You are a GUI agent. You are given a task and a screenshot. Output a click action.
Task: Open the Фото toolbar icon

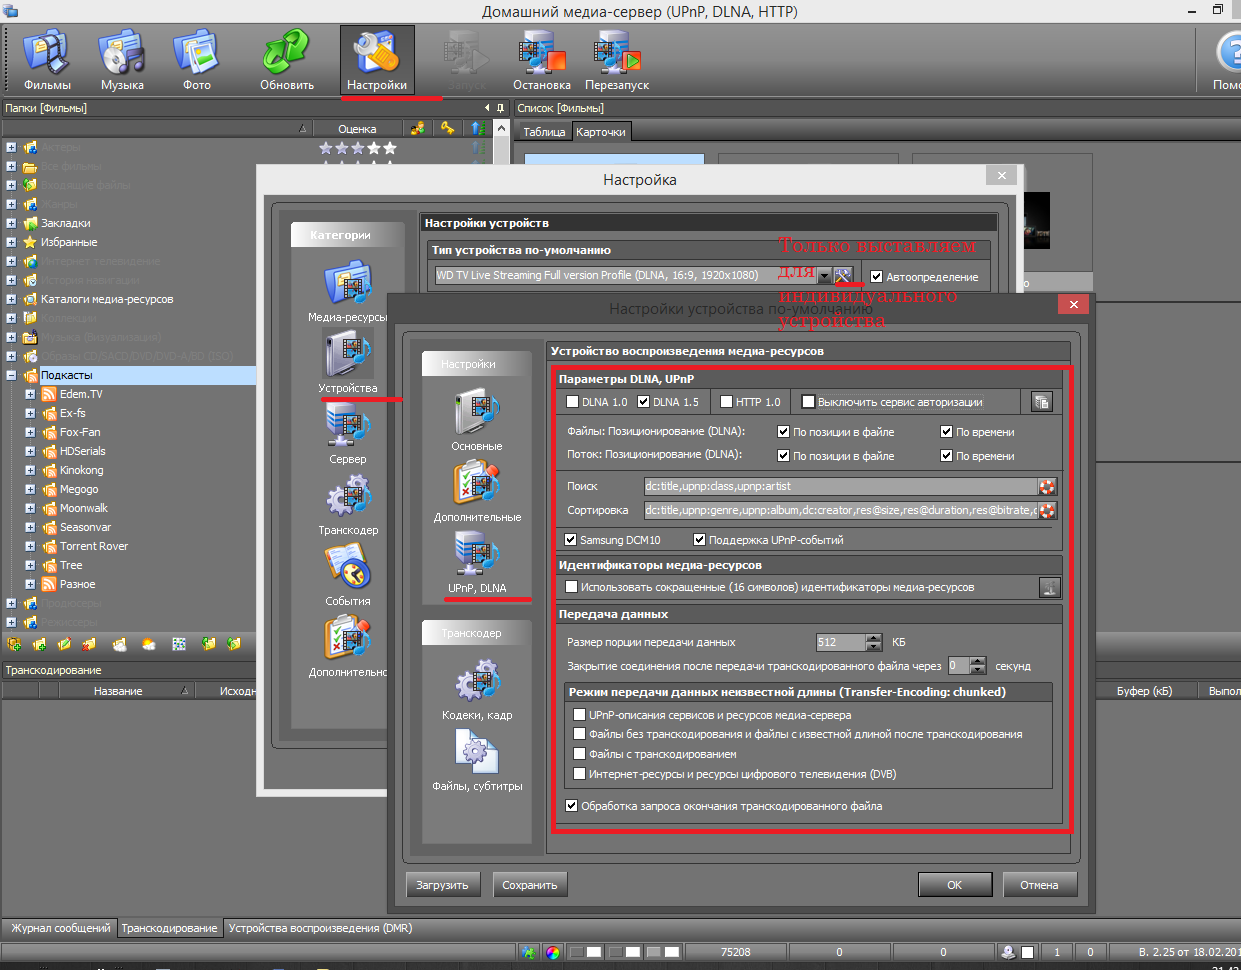point(197,60)
